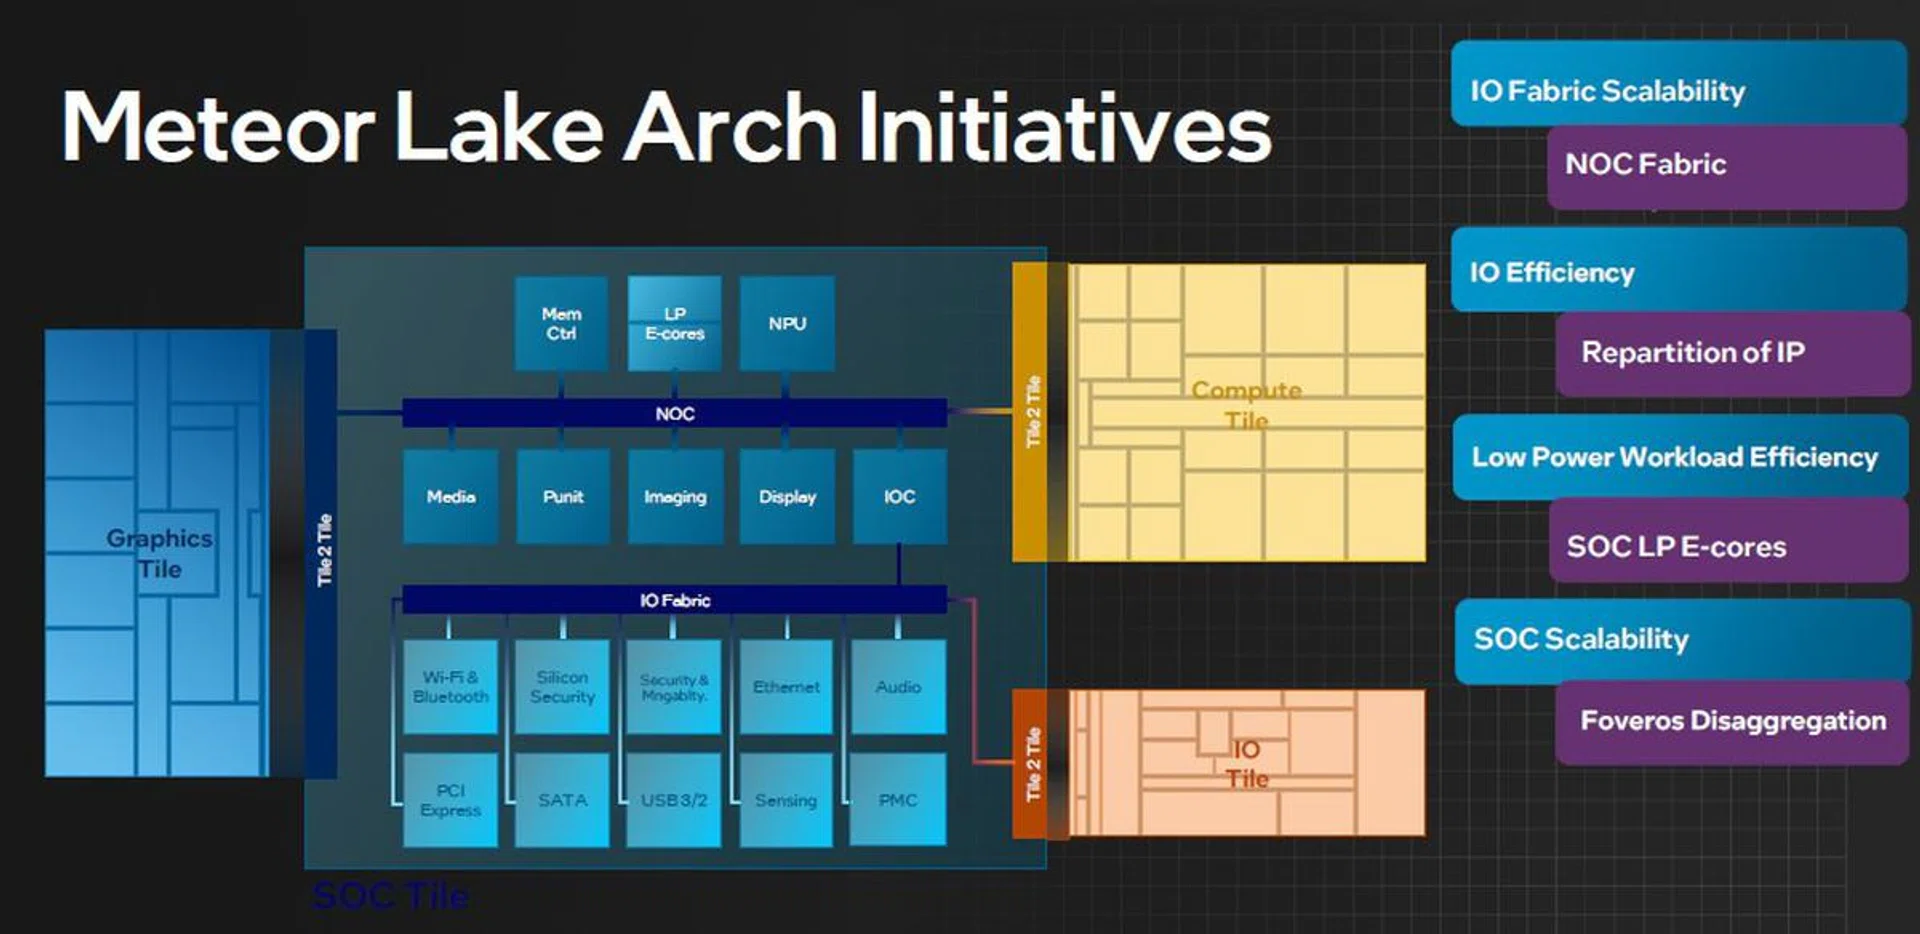Toggle the Punit block

click(562, 495)
